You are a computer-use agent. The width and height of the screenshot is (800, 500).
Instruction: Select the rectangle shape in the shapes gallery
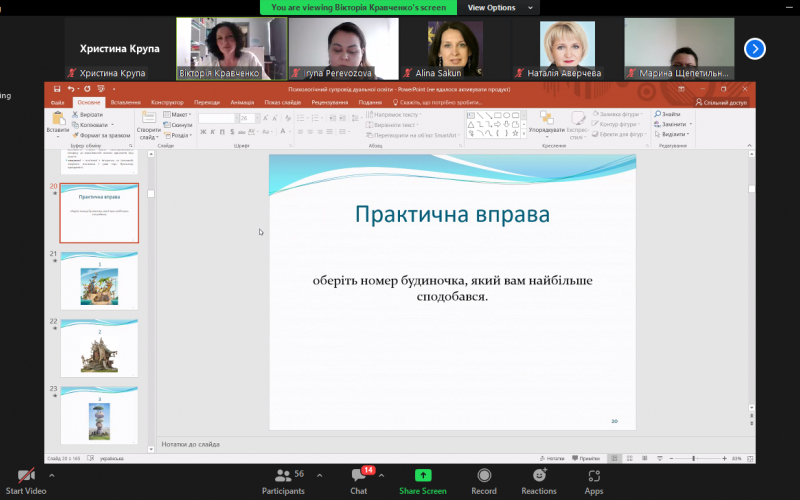497,116
